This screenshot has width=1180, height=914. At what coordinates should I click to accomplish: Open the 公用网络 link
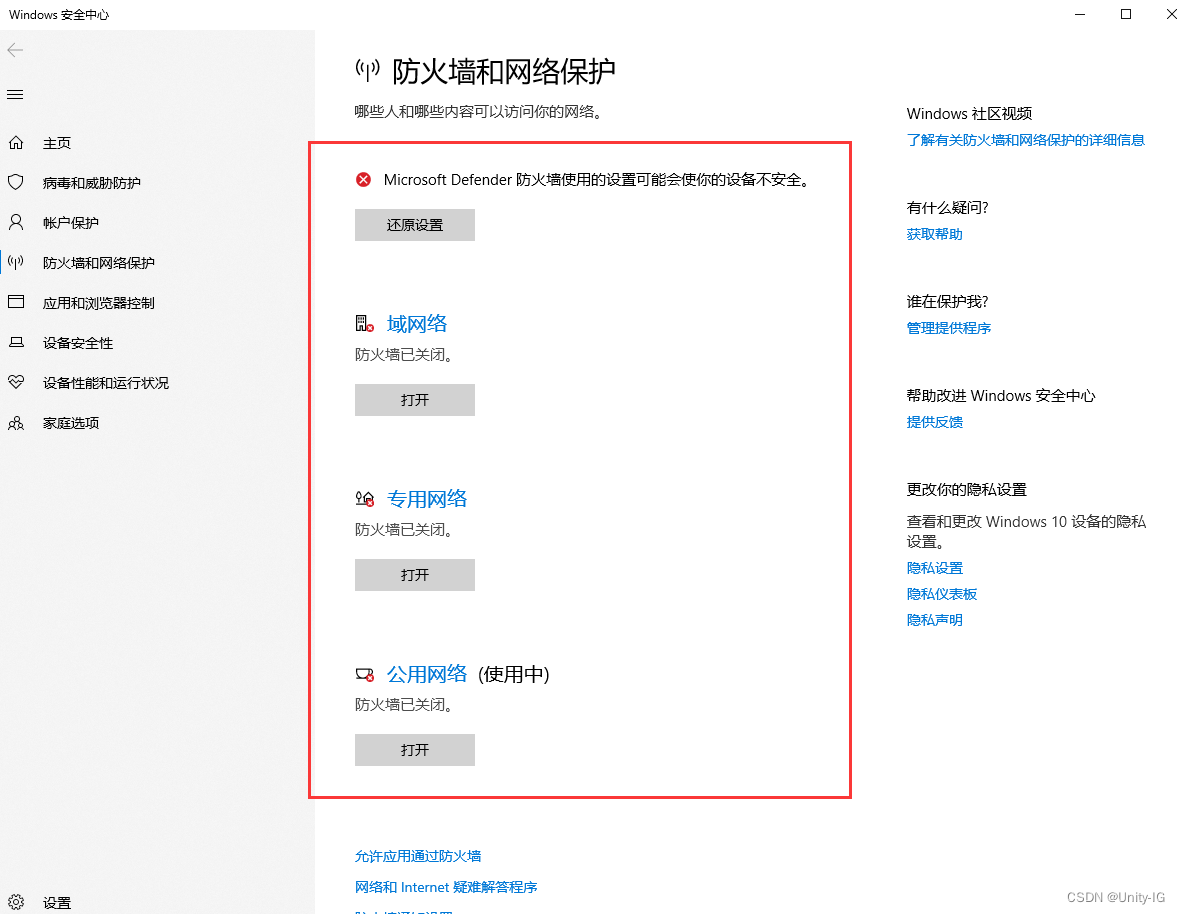(427, 674)
